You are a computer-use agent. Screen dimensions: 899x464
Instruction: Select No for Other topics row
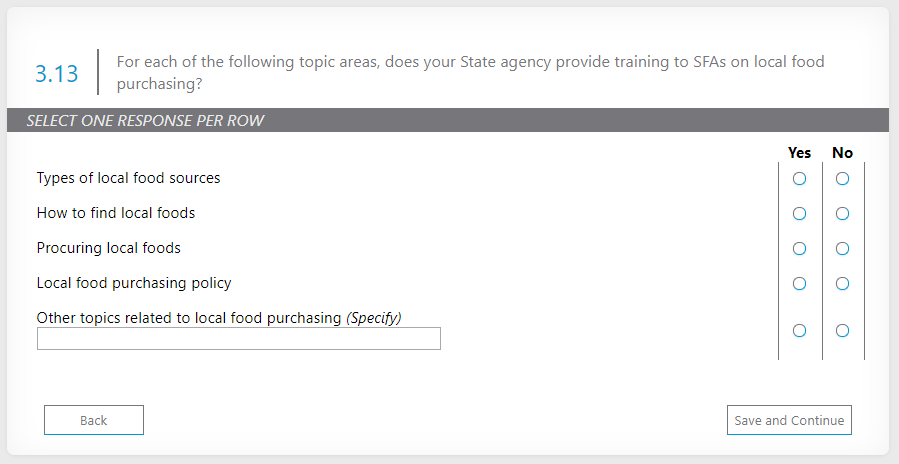tap(843, 331)
